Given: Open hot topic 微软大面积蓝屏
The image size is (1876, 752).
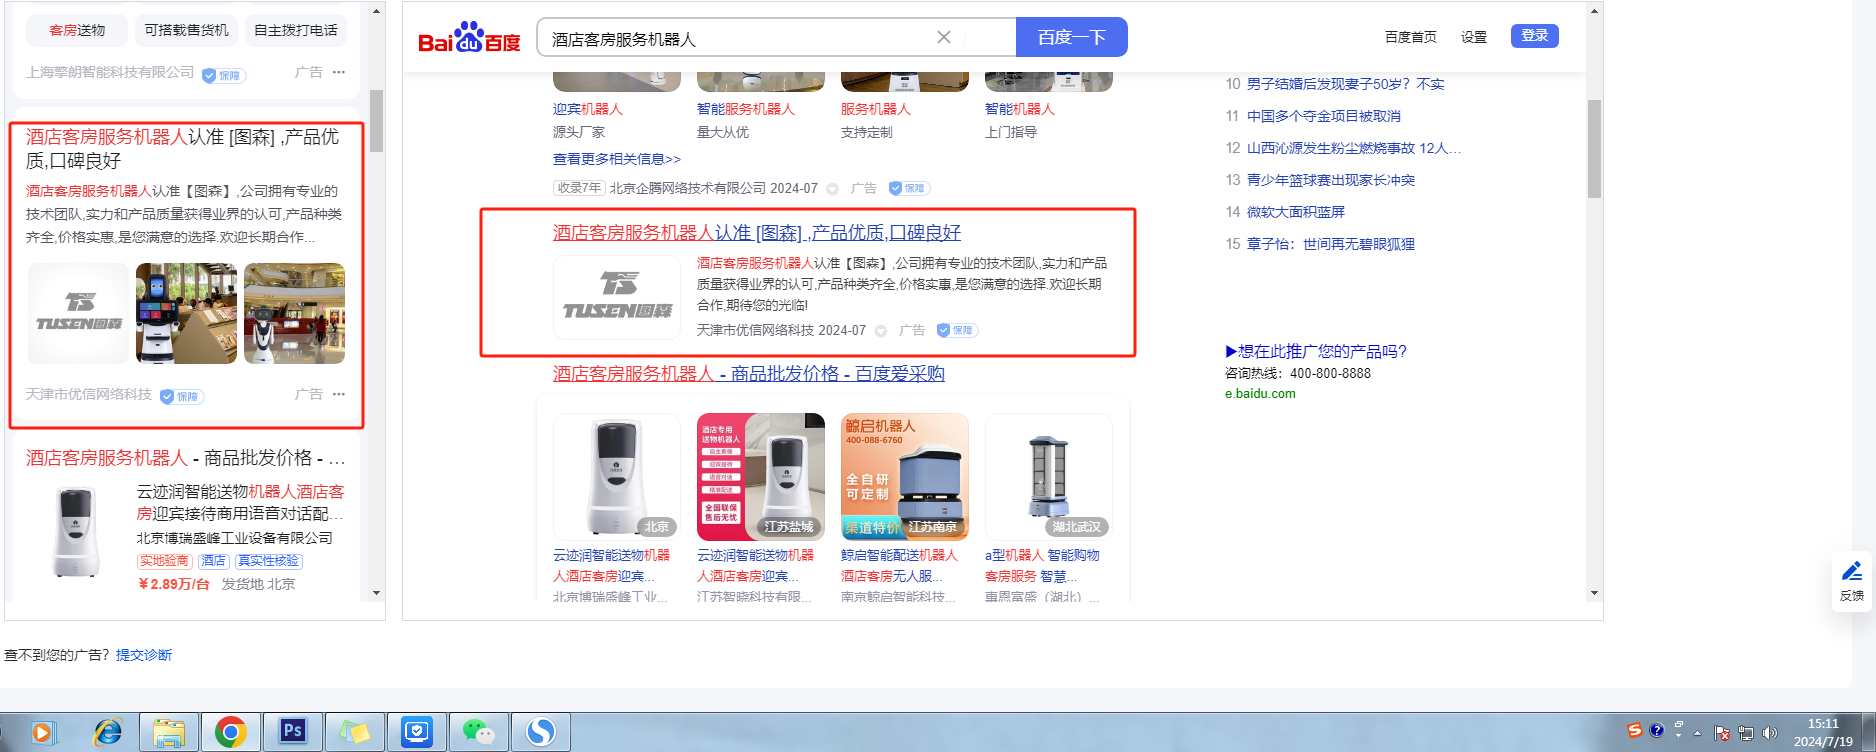Looking at the screenshot, I should pyautogui.click(x=1295, y=212).
